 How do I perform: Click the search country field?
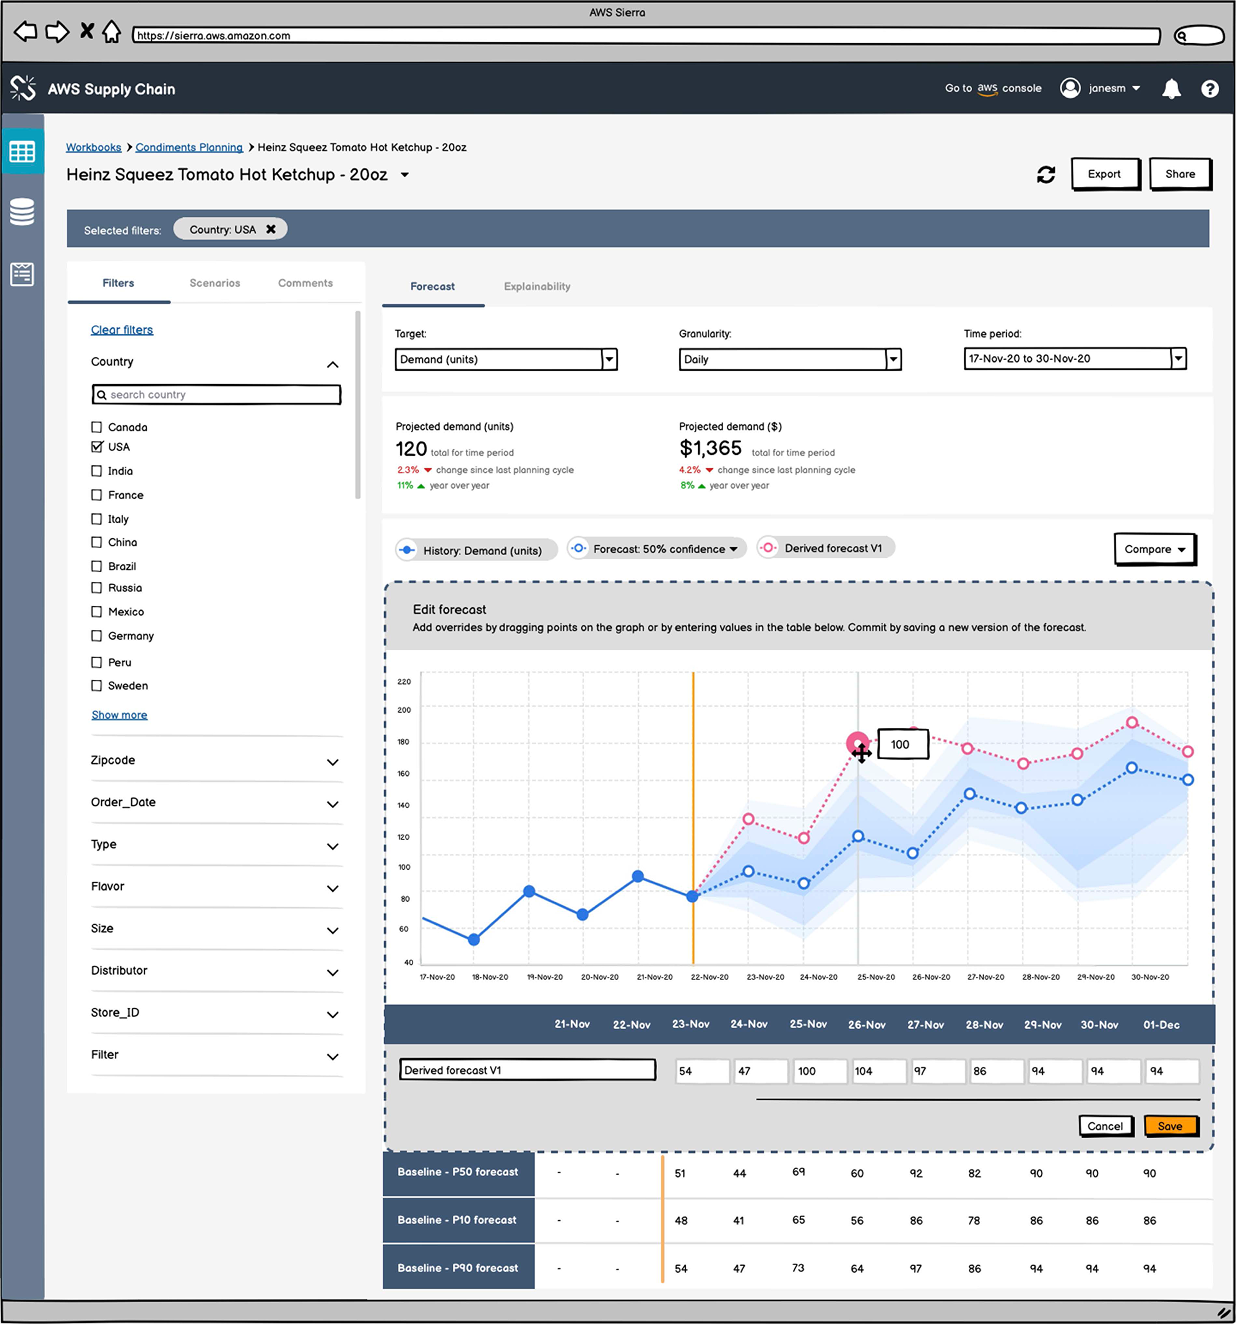point(216,395)
